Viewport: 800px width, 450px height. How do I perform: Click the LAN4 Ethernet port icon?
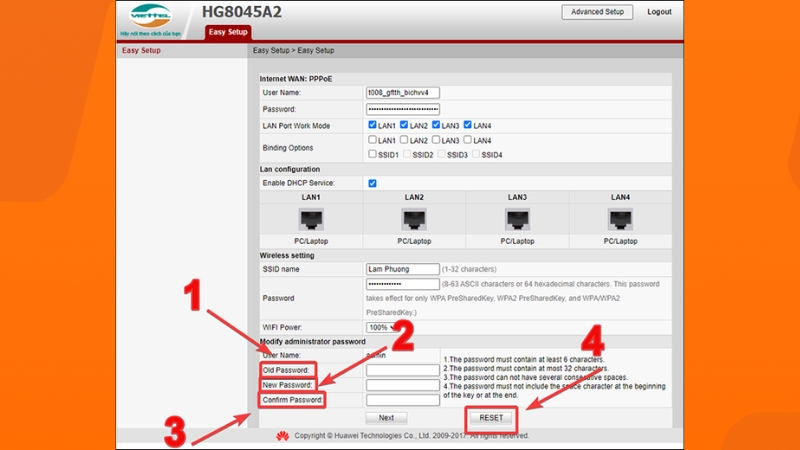620,219
